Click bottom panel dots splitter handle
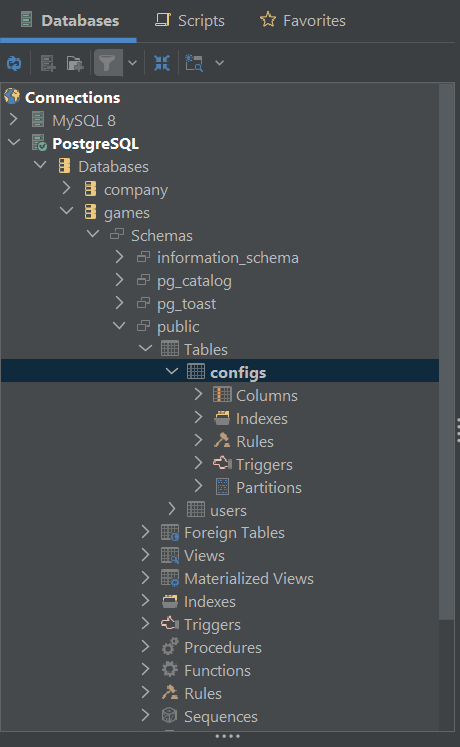The height and width of the screenshot is (747, 460). (x=228, y=737)
